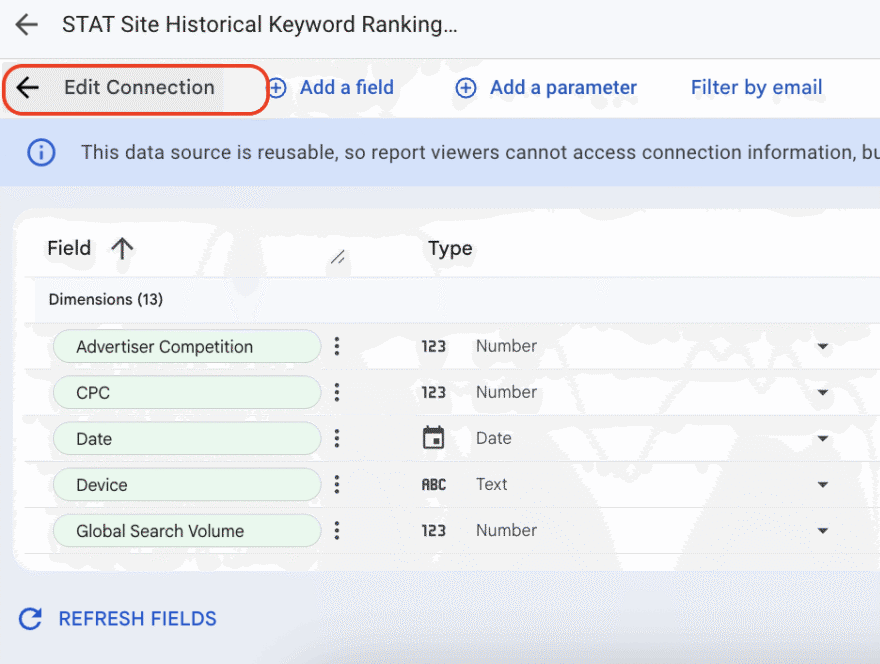Open three-dot menu for Date field
The image size is (880, 664).
point(337,438)
